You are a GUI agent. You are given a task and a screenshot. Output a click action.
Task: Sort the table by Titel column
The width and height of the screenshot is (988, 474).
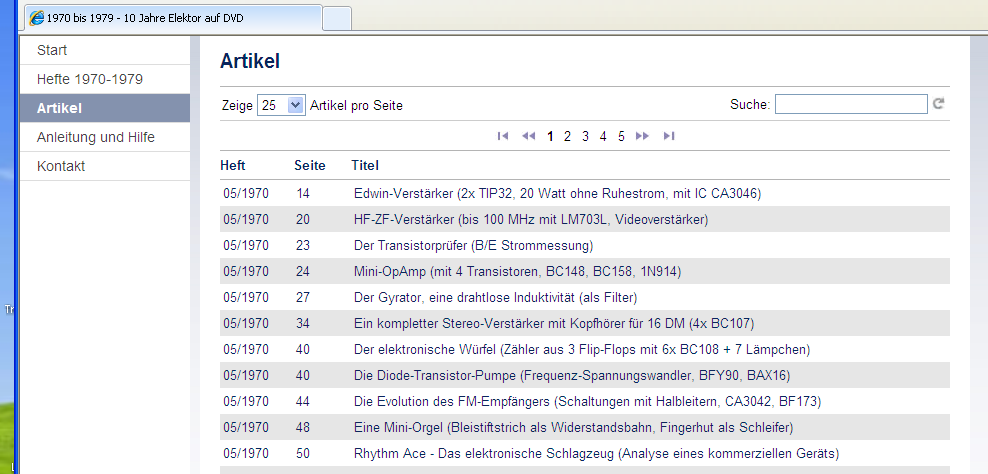(x=365, y=166)
